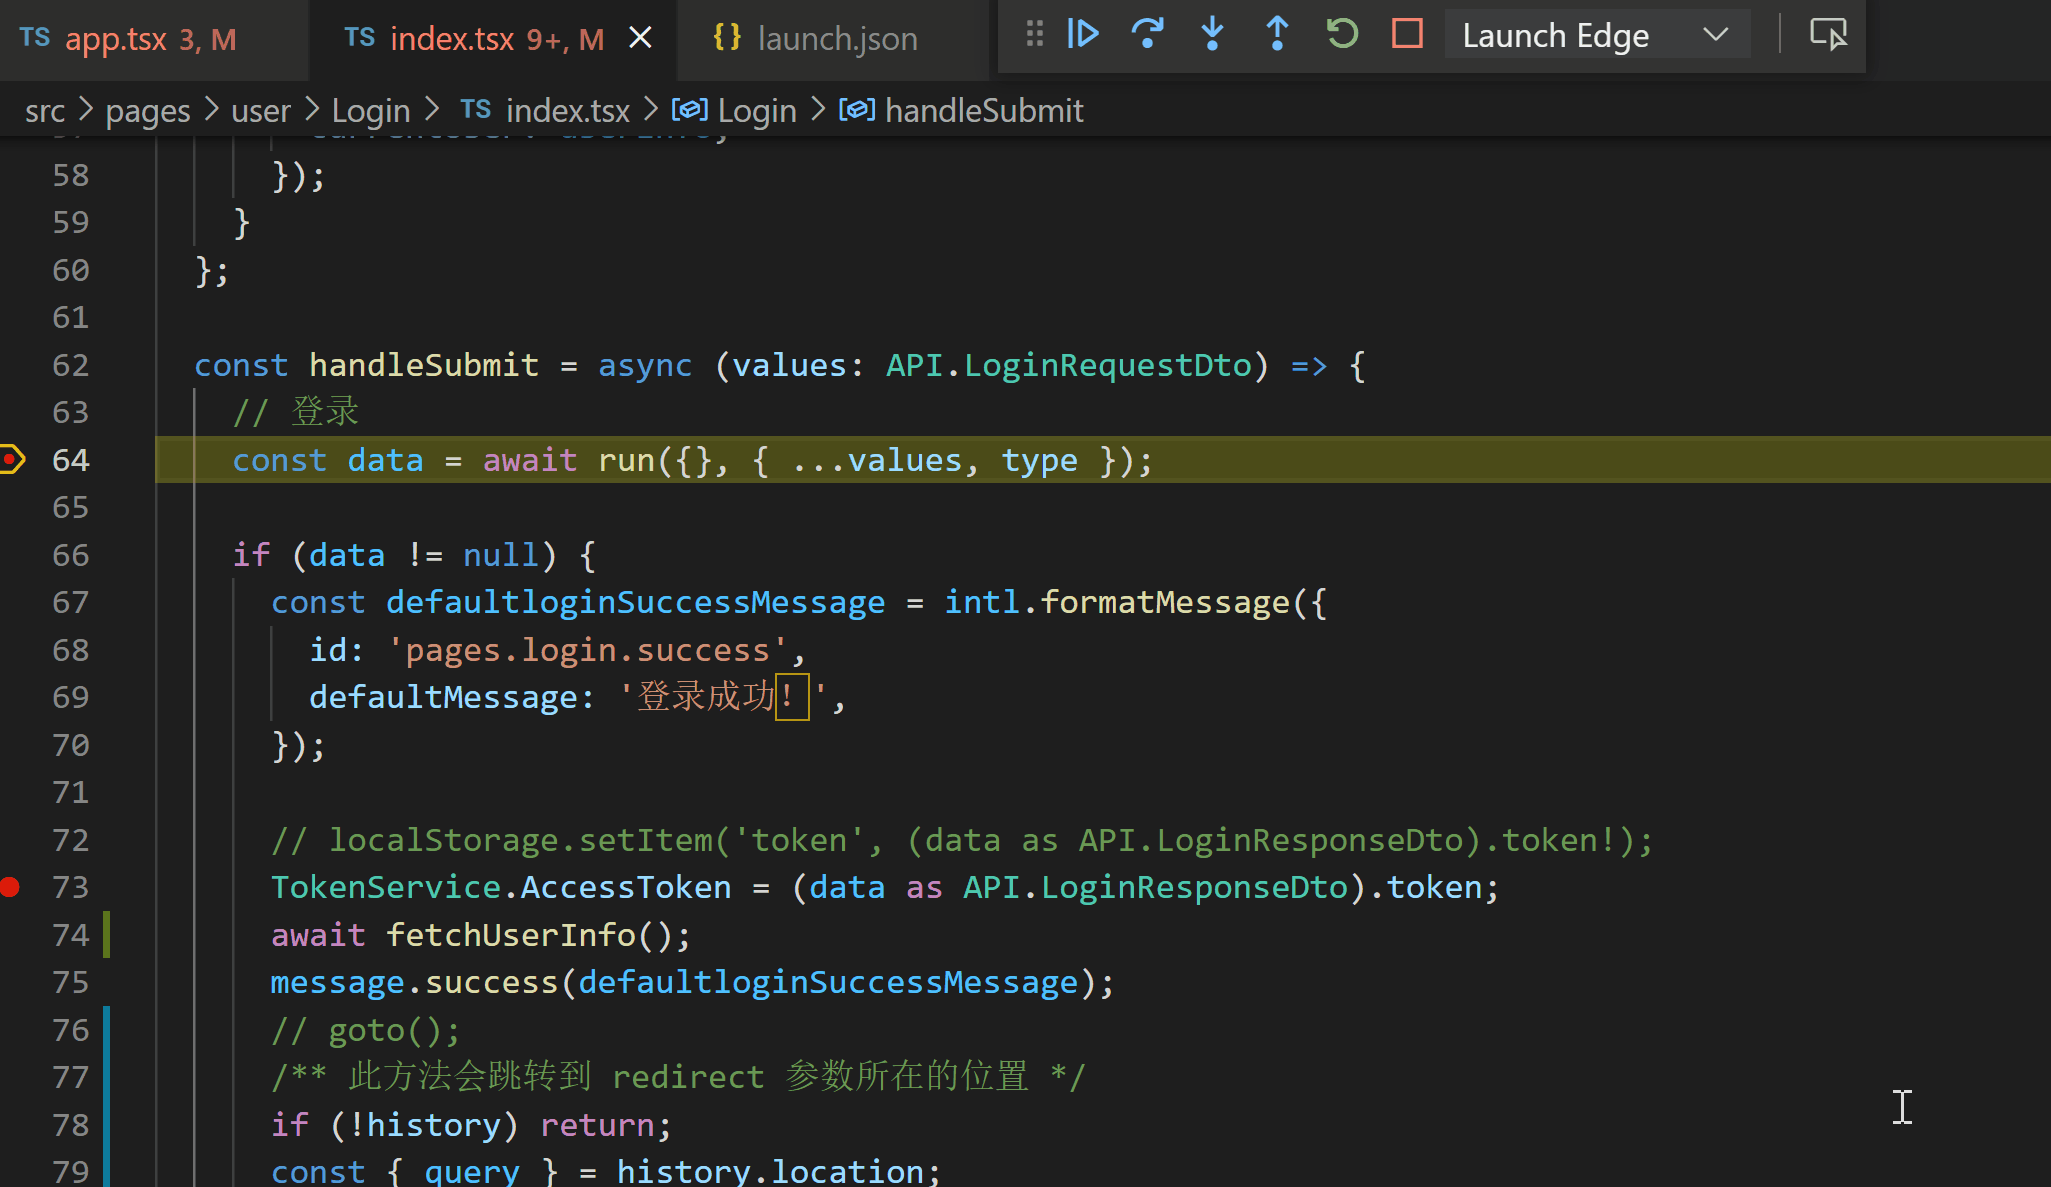Stop debugging with the red square icon

coord(1407,34)
